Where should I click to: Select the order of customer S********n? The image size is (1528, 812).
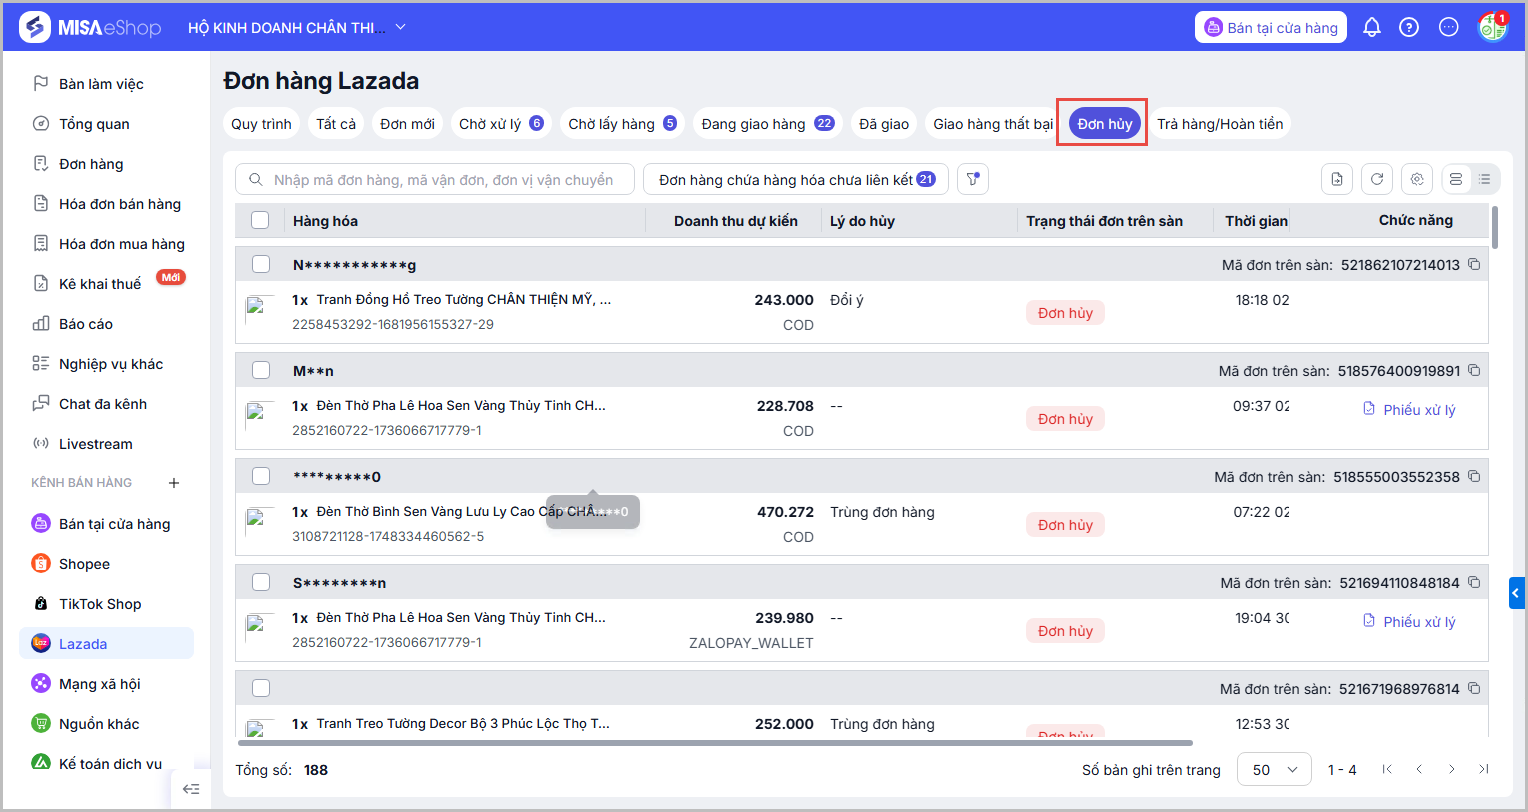(261, 583)
